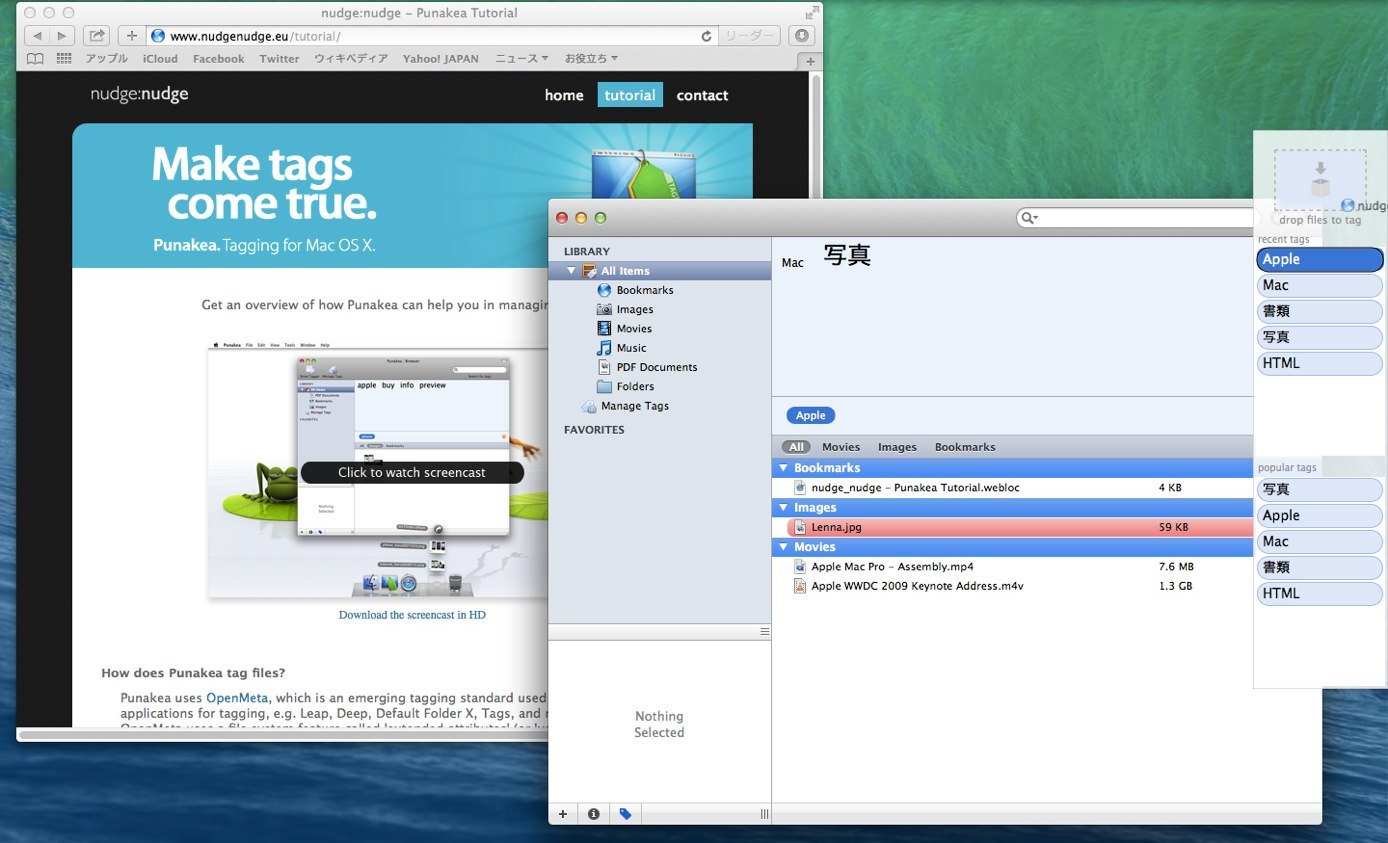Reload the page in Safari
This screenshot has height=843, width=1388.
pos(706,36)
